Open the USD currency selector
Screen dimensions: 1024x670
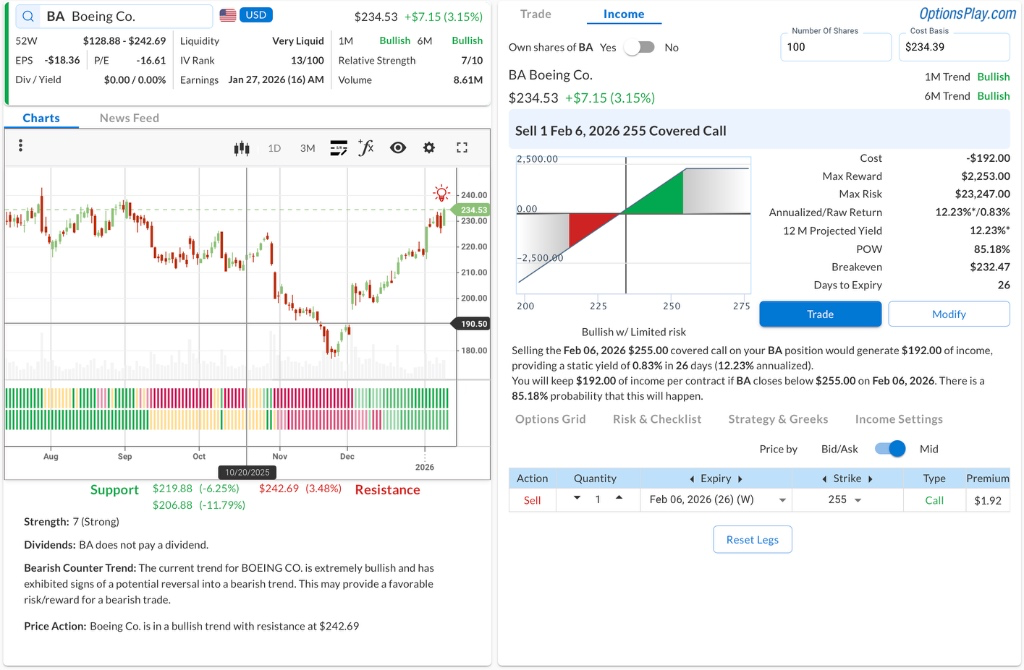tap(256, 16)
